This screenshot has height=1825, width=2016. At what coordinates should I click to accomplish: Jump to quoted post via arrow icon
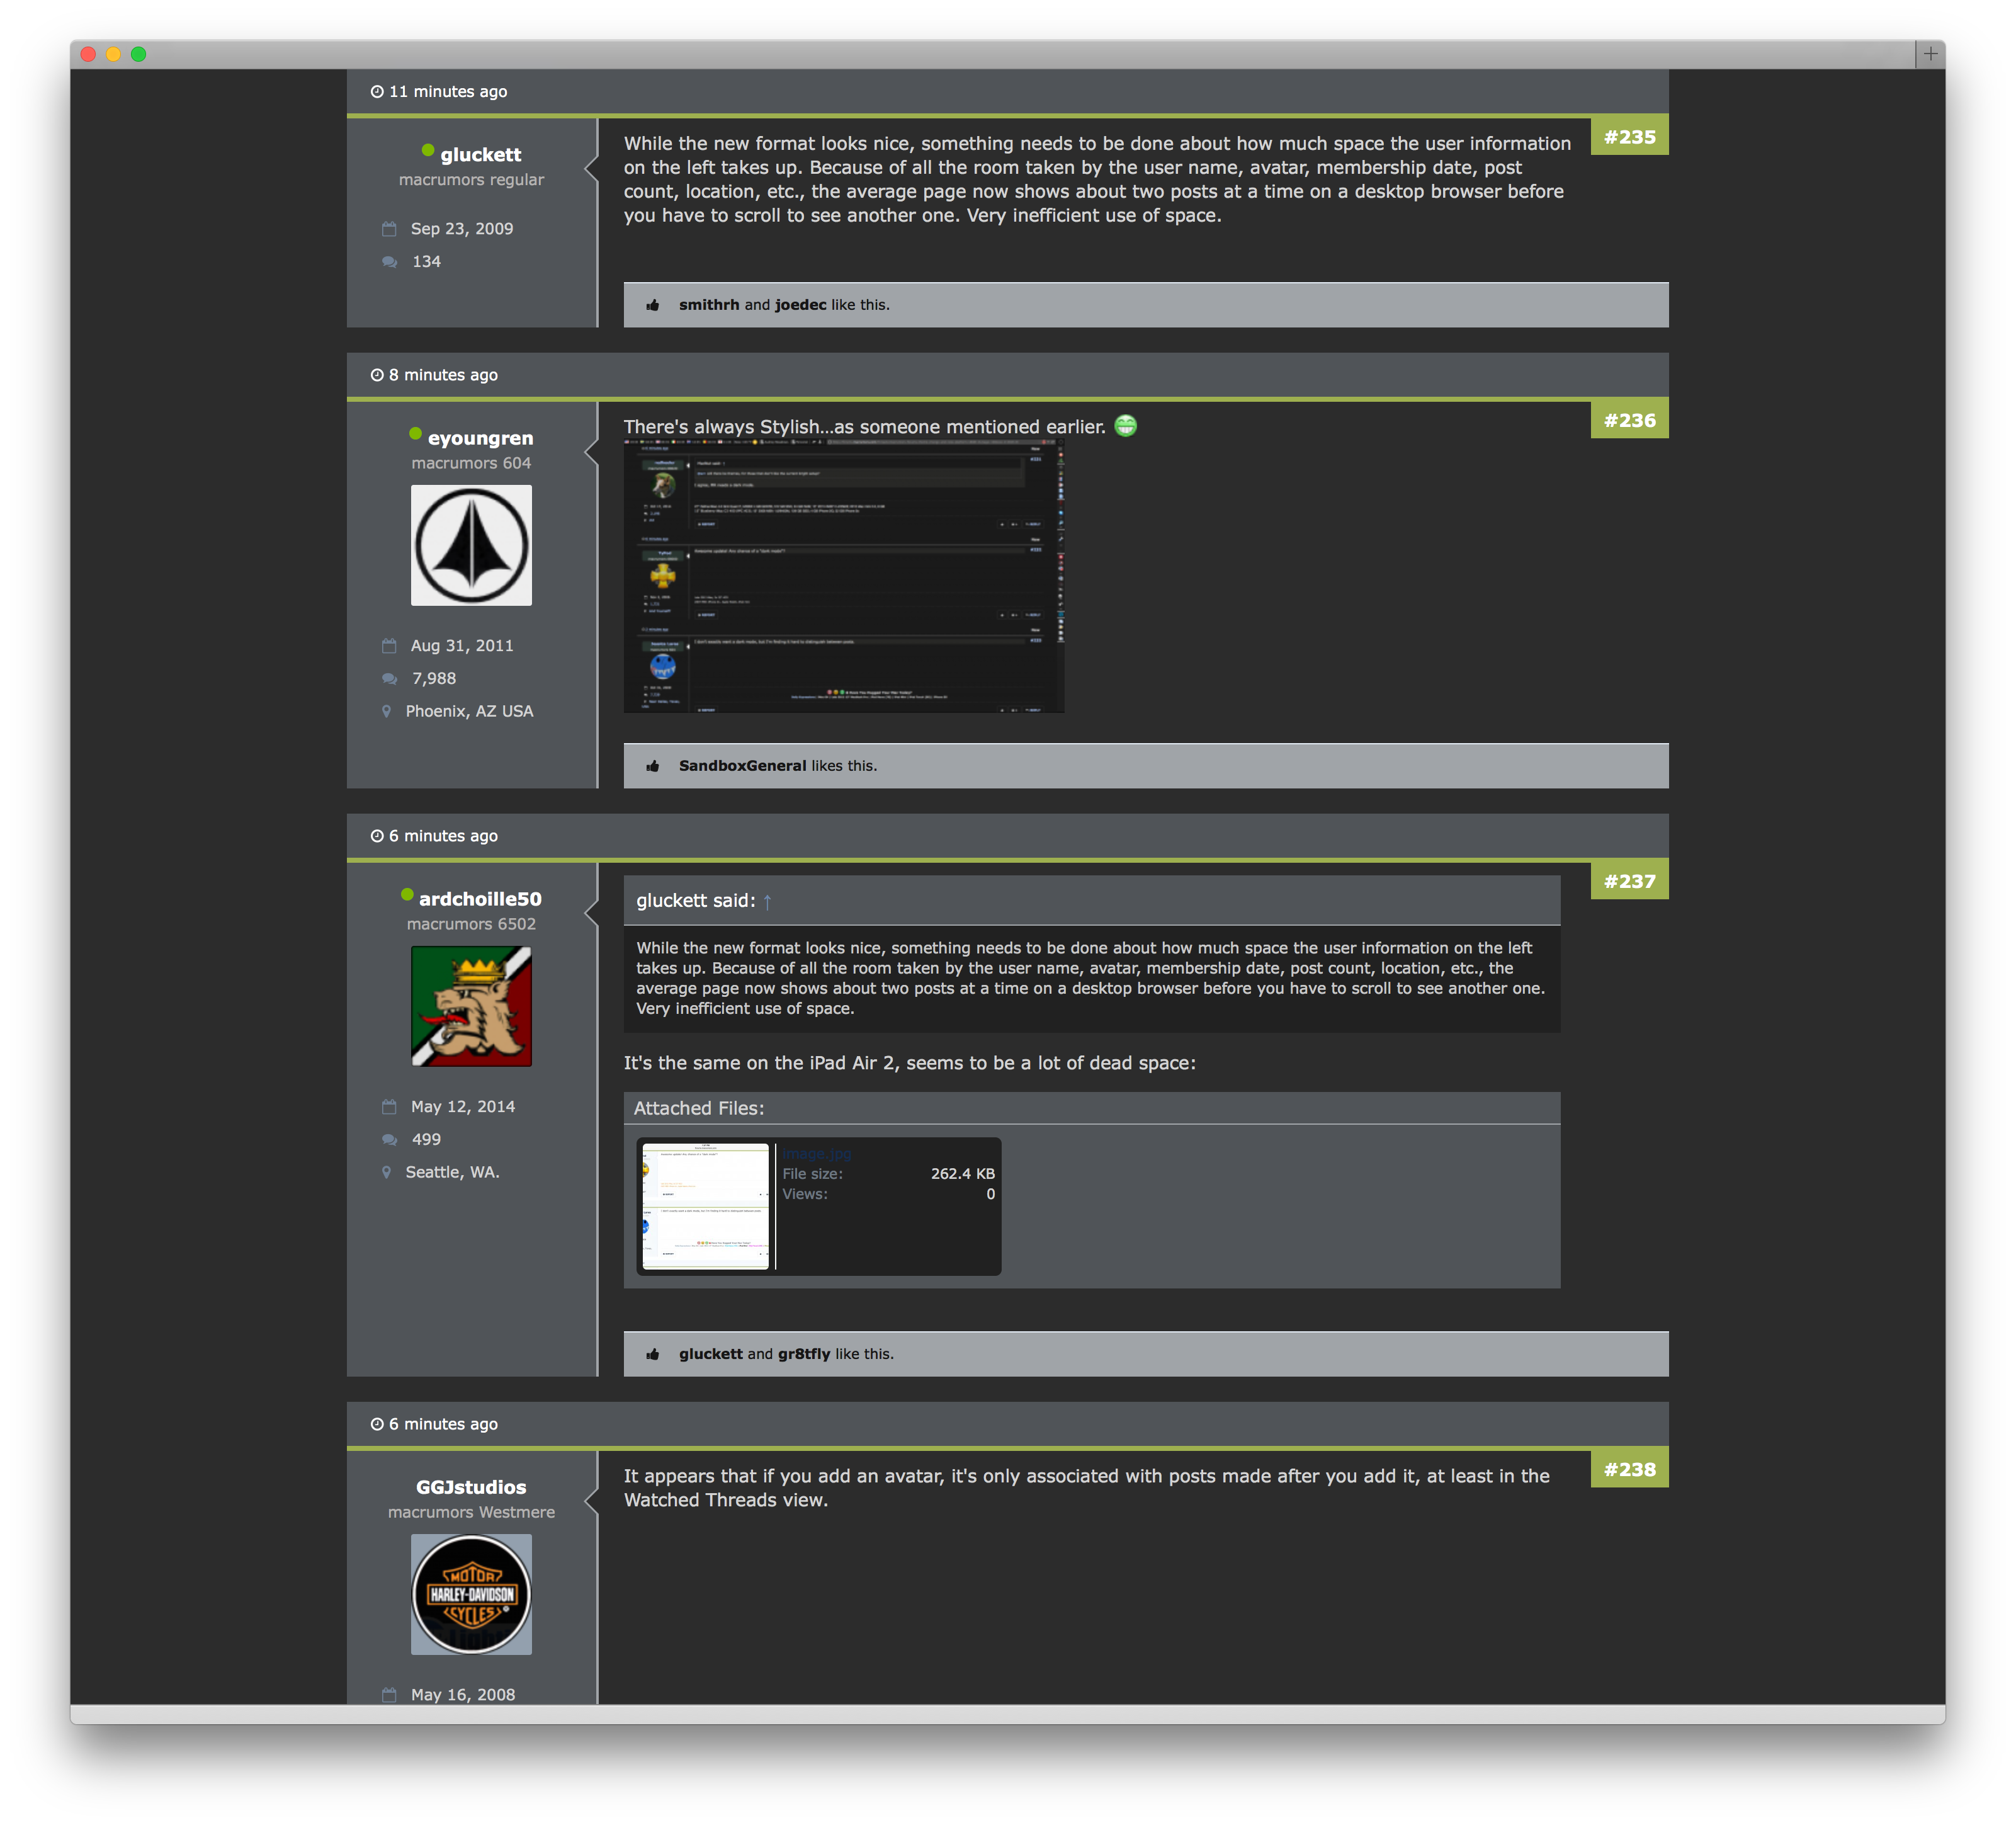(x=767, y=902)
